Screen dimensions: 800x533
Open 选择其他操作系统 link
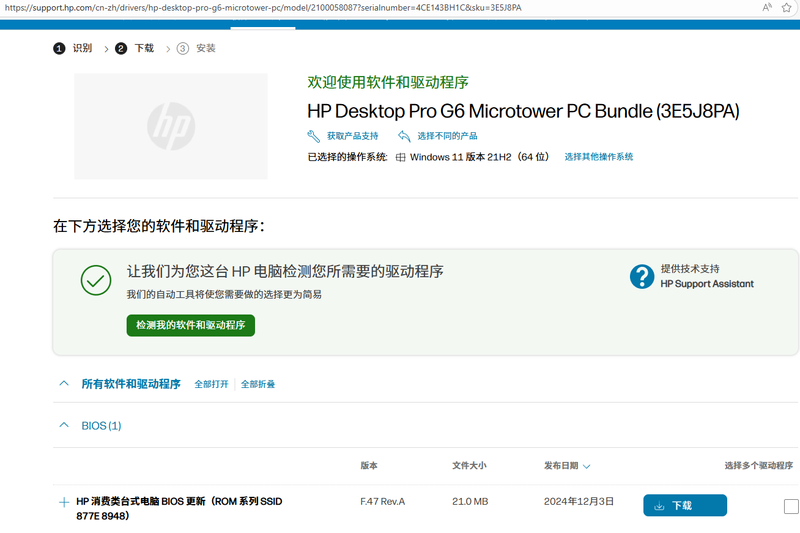[x=598, y=157]
